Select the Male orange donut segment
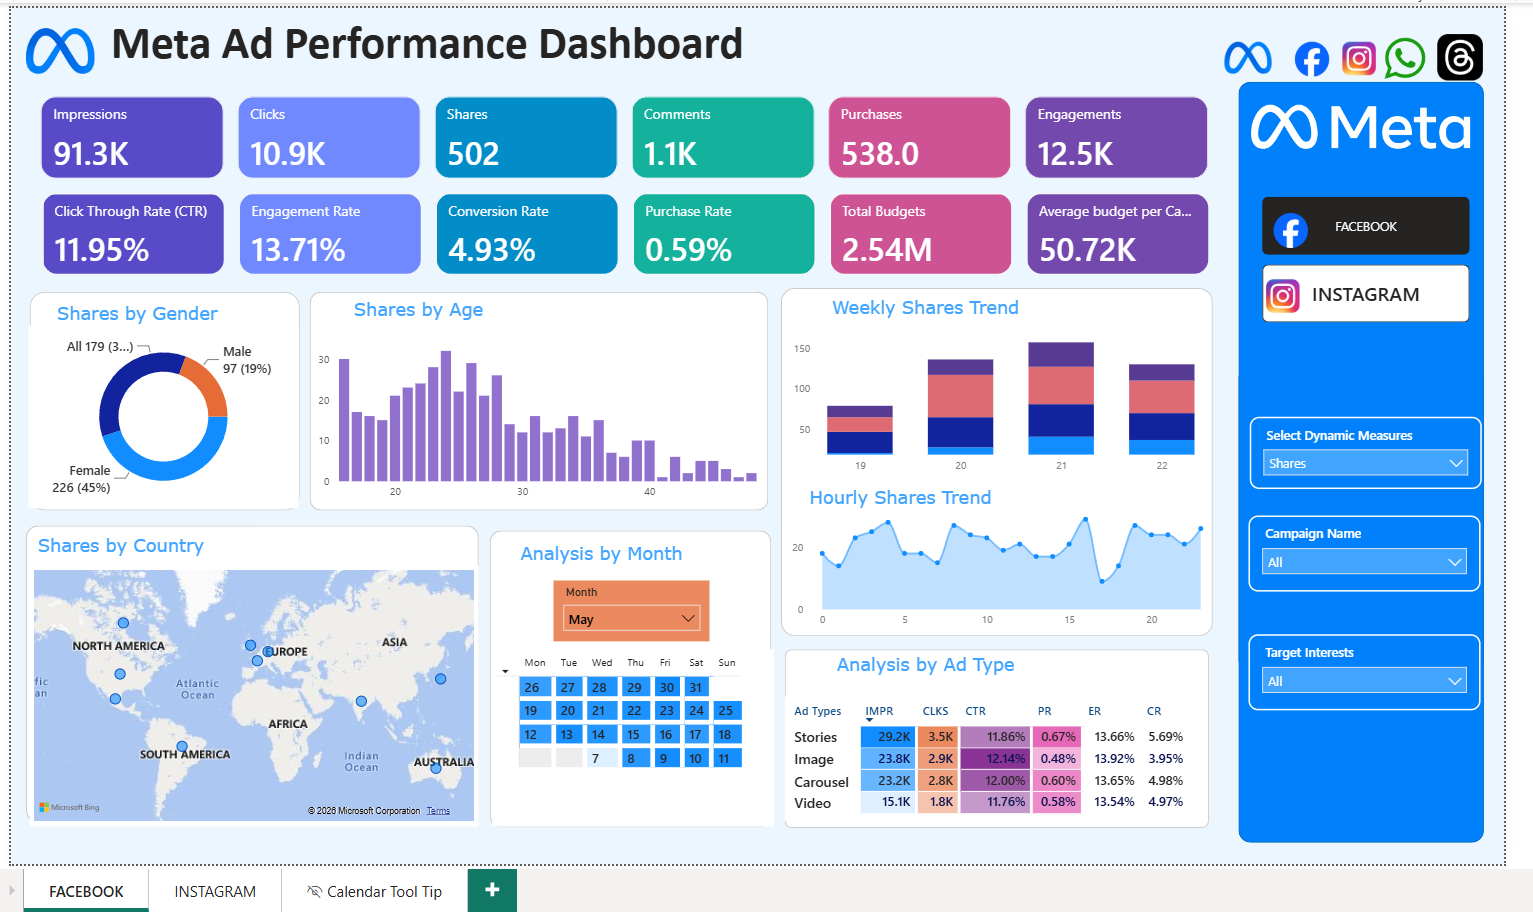Viewport: 1533px width, 912px height. click(207, 384)
